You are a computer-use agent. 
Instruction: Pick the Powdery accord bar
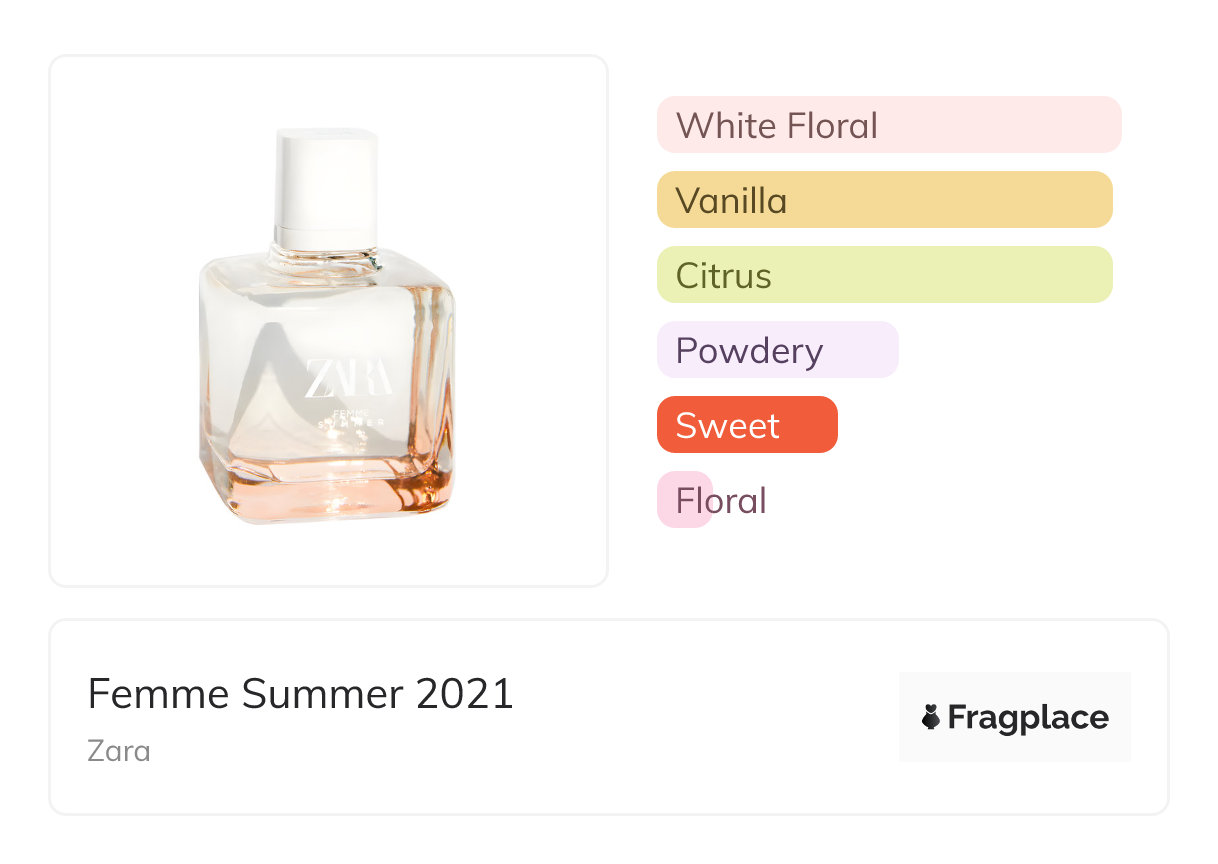(x=777, y=350)
